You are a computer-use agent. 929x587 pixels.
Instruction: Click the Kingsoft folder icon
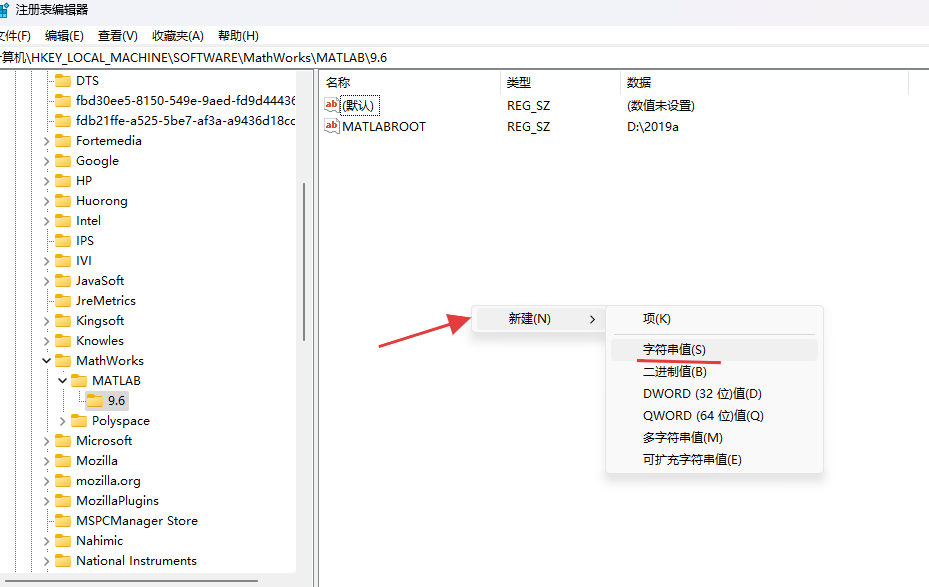63,320
